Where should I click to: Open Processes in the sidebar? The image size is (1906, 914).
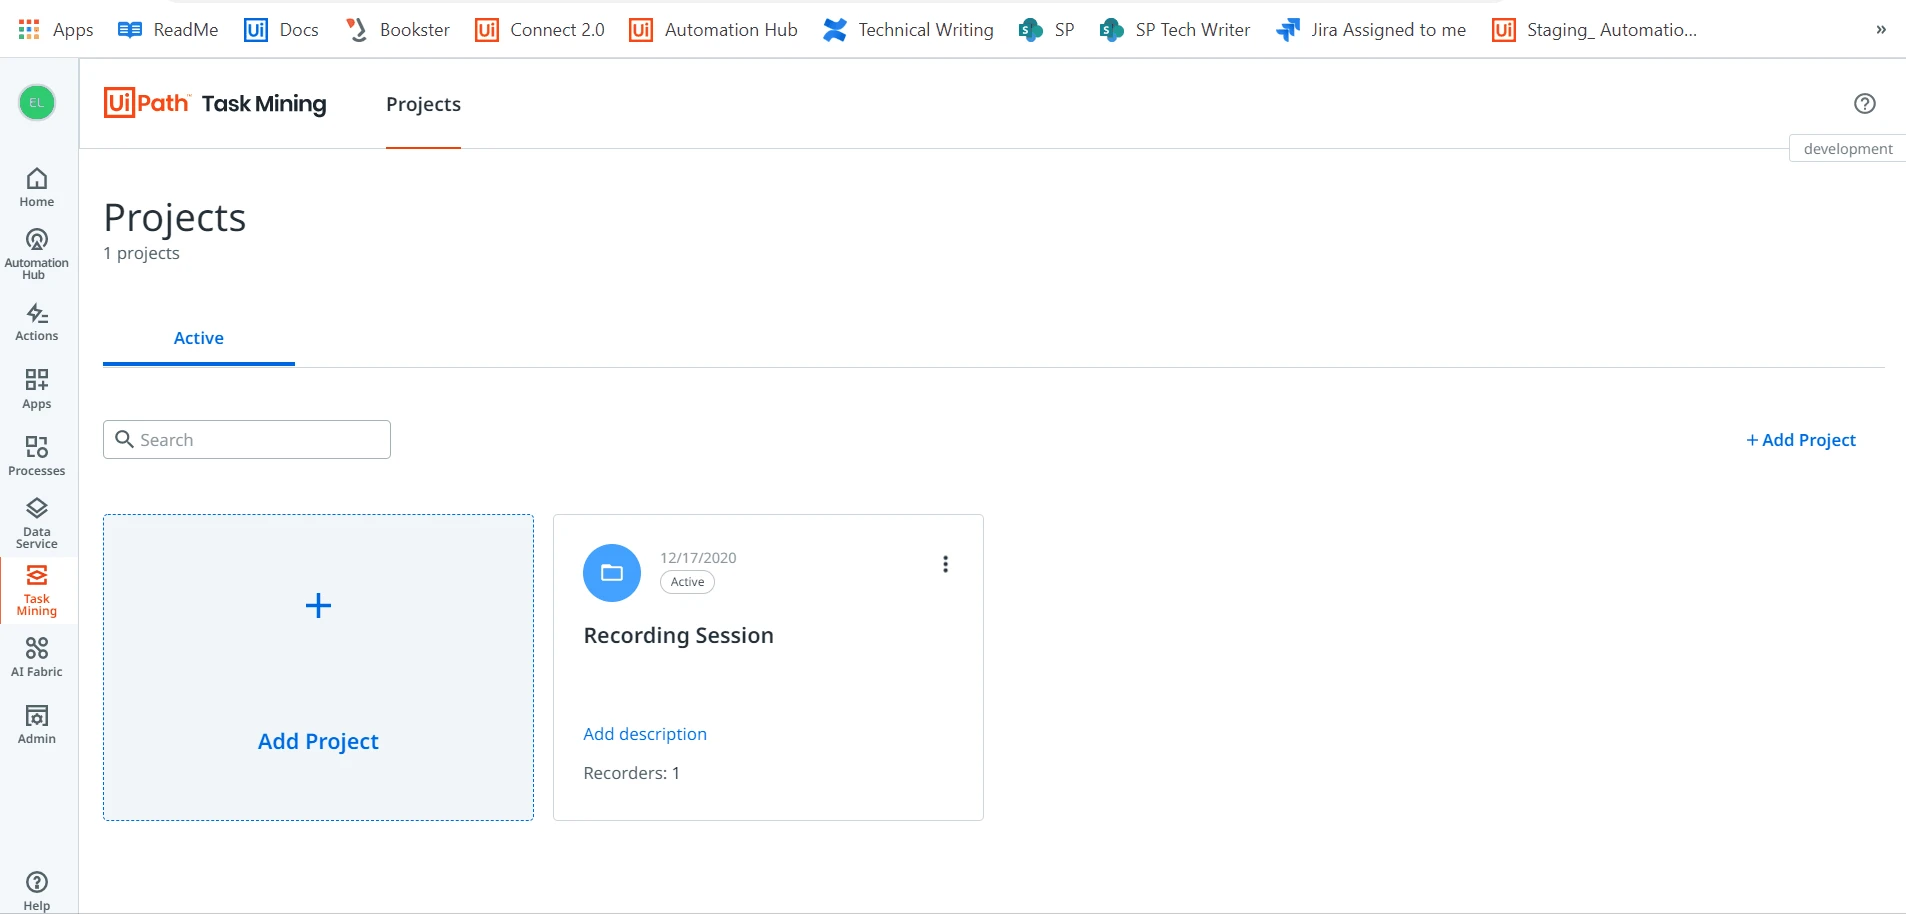[x=37, y=456]
